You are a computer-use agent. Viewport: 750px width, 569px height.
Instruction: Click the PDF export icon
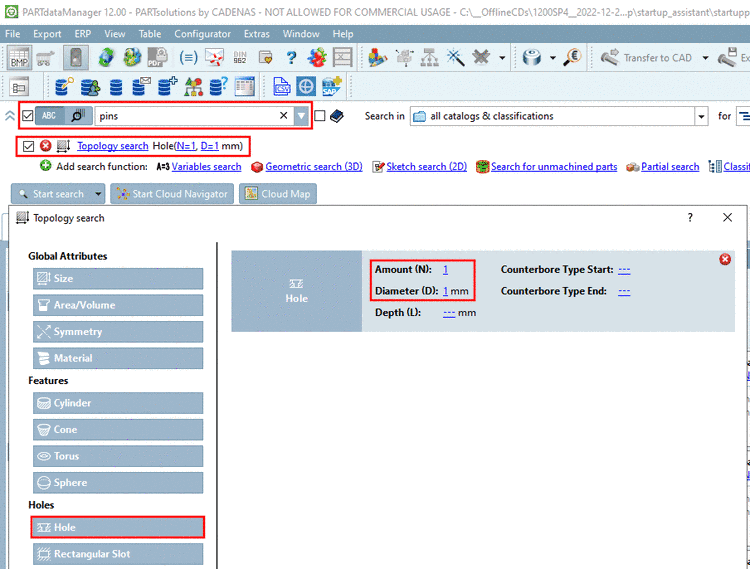[157, 57]
